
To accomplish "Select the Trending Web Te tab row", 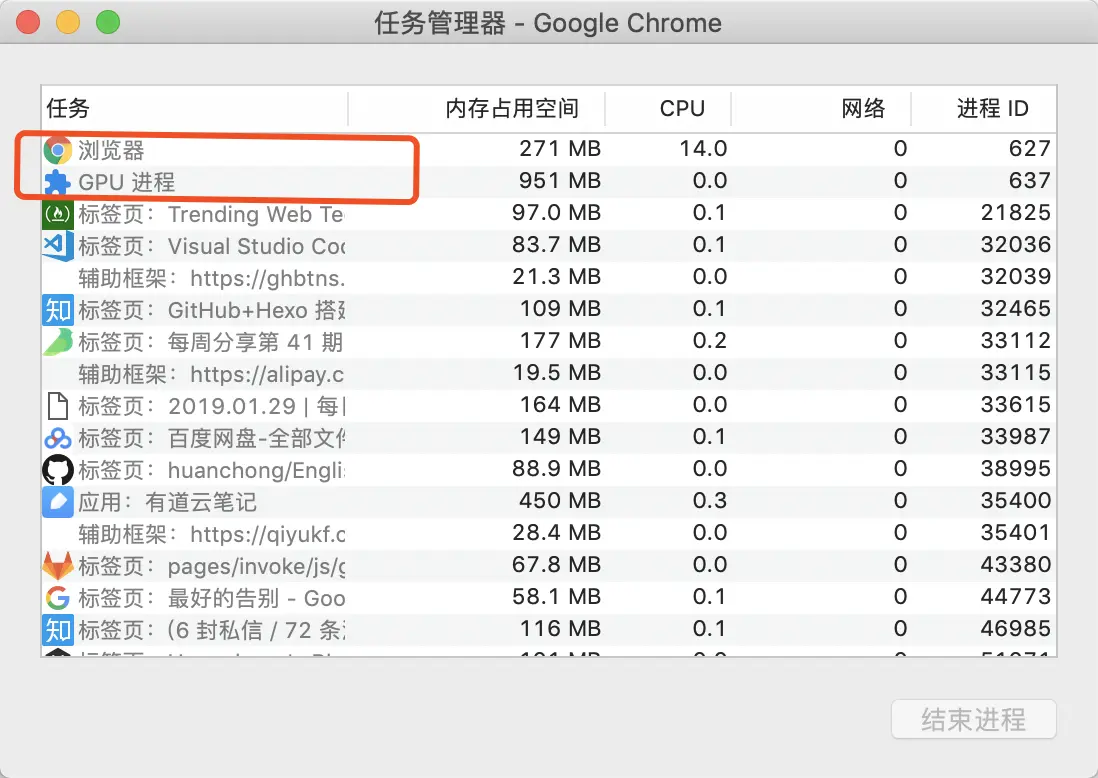I will pyautogui.click(x=549, y=214).
